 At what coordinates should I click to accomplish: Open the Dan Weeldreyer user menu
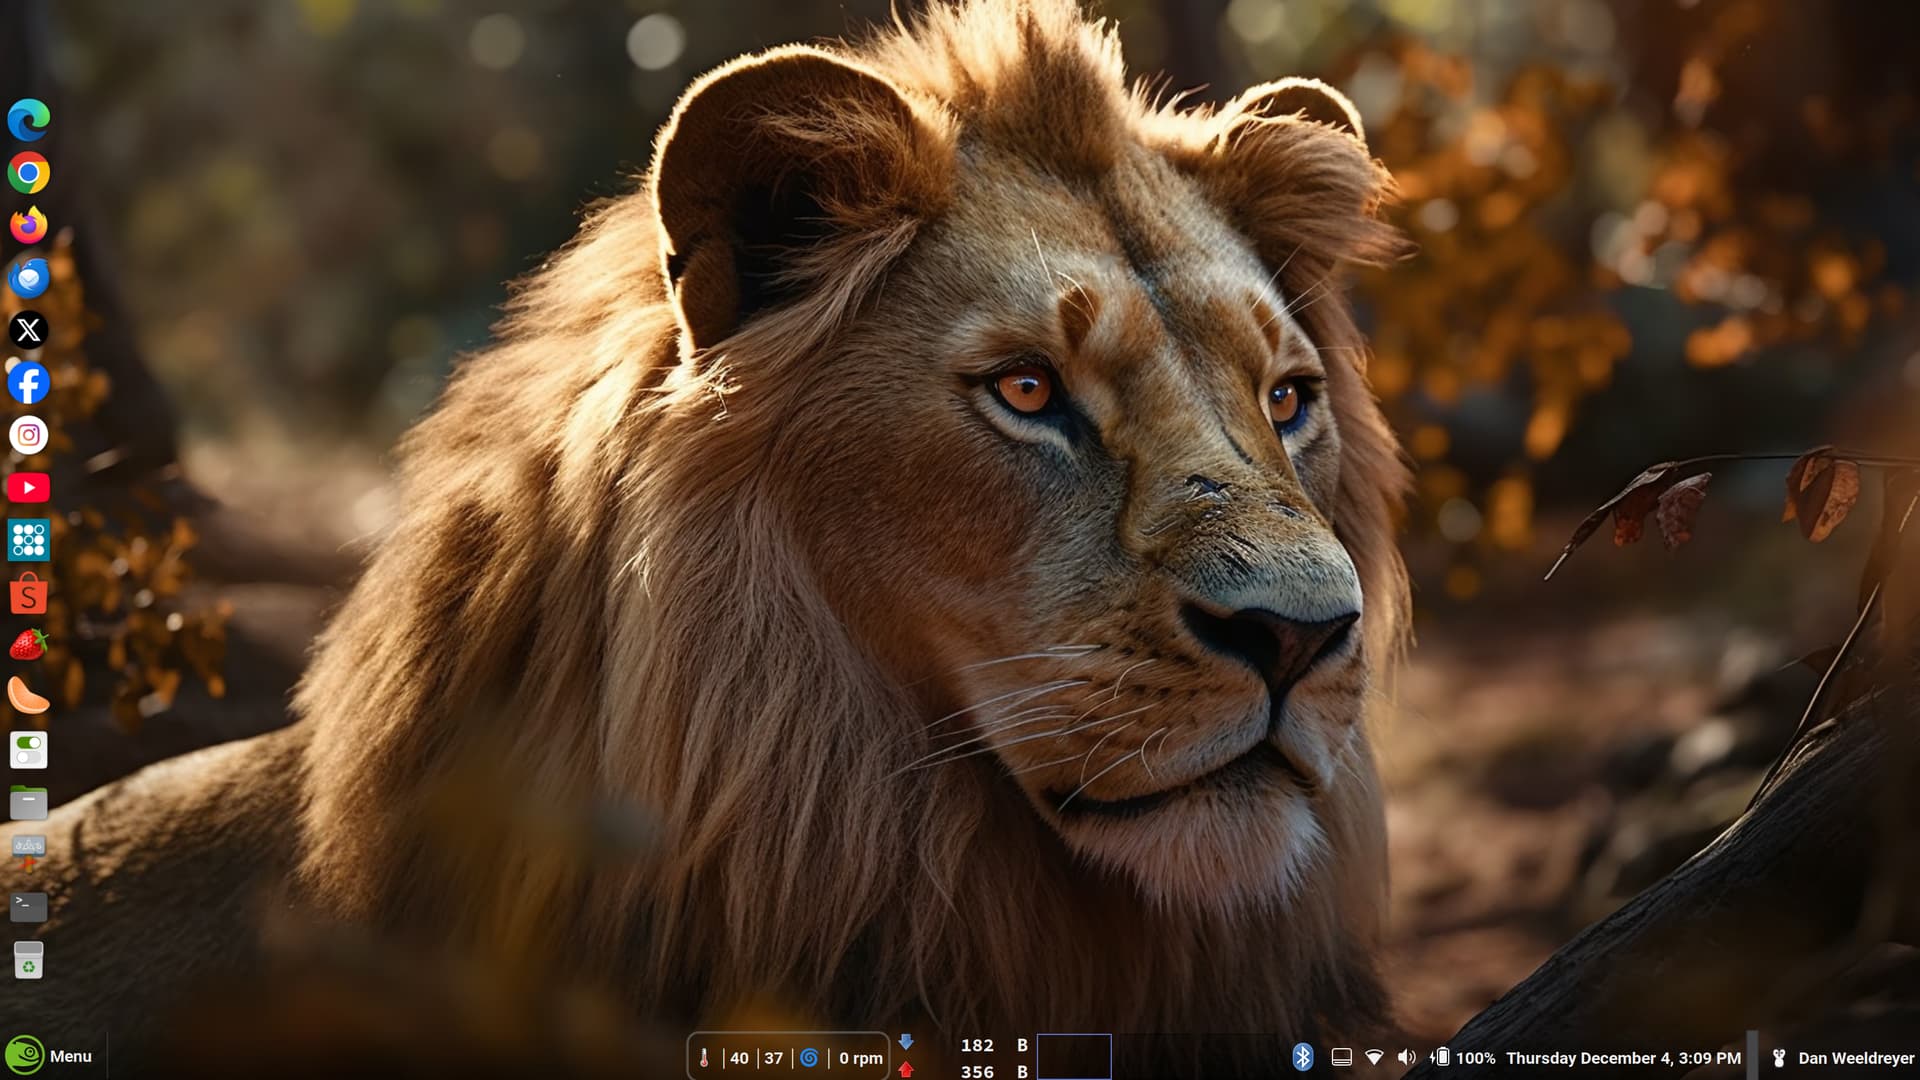click(1843, 1058)
